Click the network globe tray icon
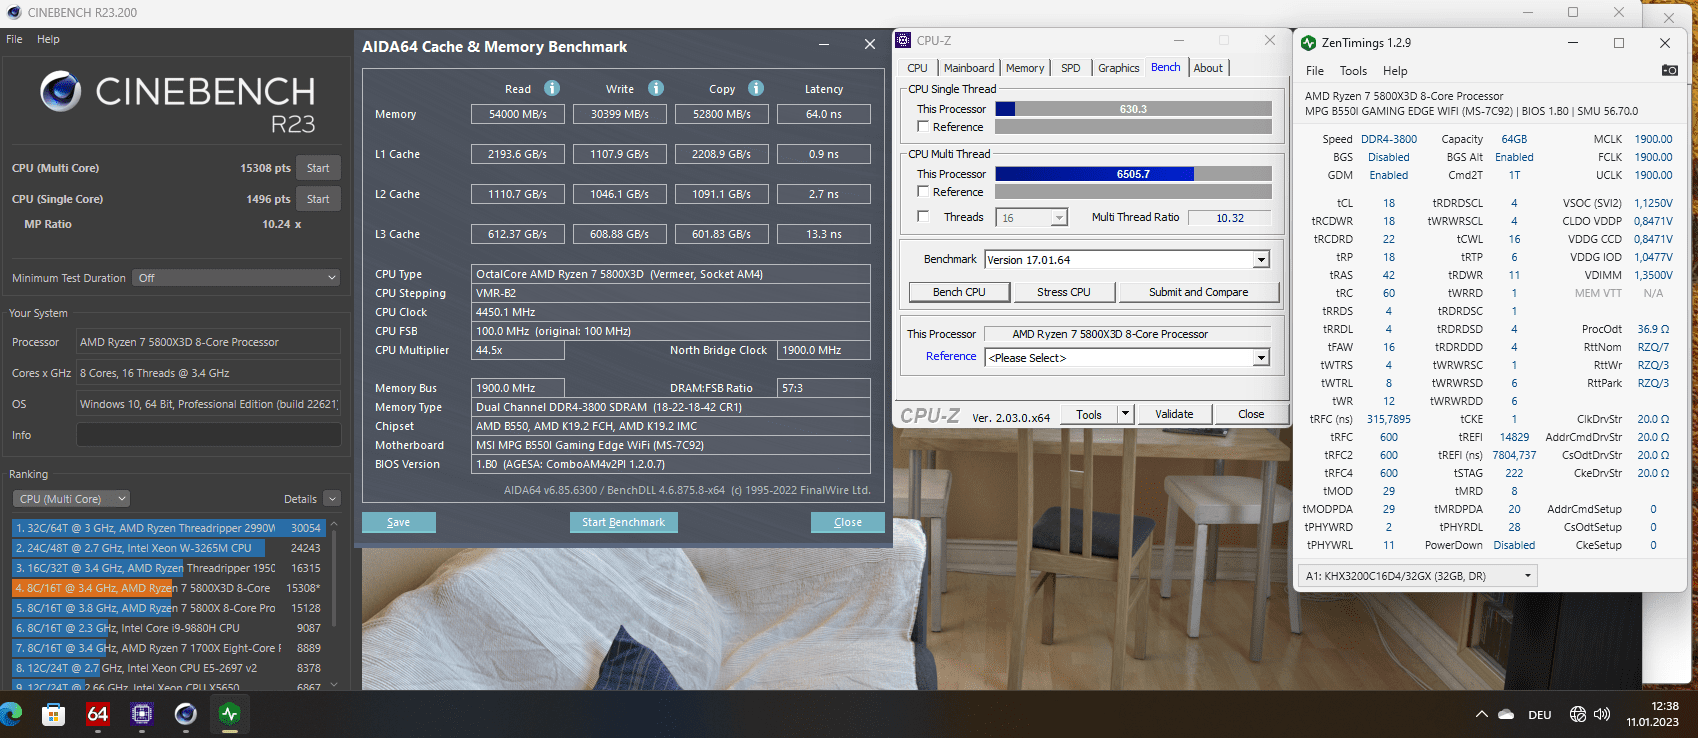 [1578, 714]
